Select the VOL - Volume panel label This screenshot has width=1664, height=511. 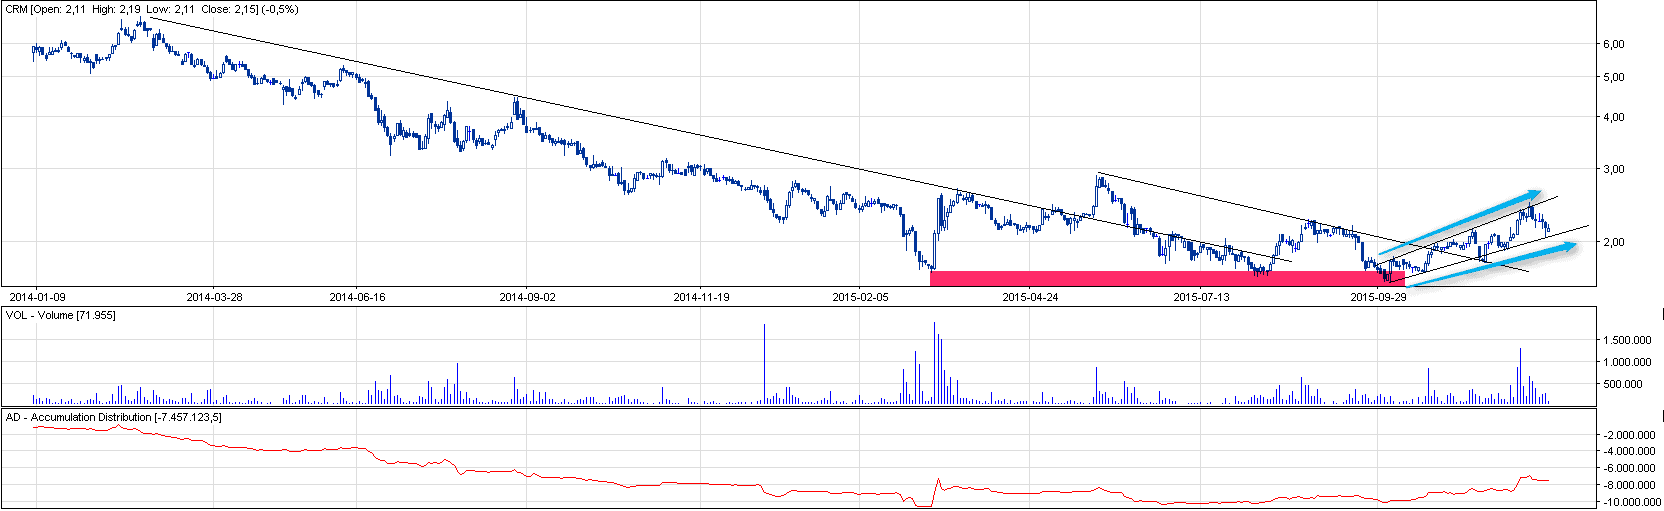(x=60, y=315)
